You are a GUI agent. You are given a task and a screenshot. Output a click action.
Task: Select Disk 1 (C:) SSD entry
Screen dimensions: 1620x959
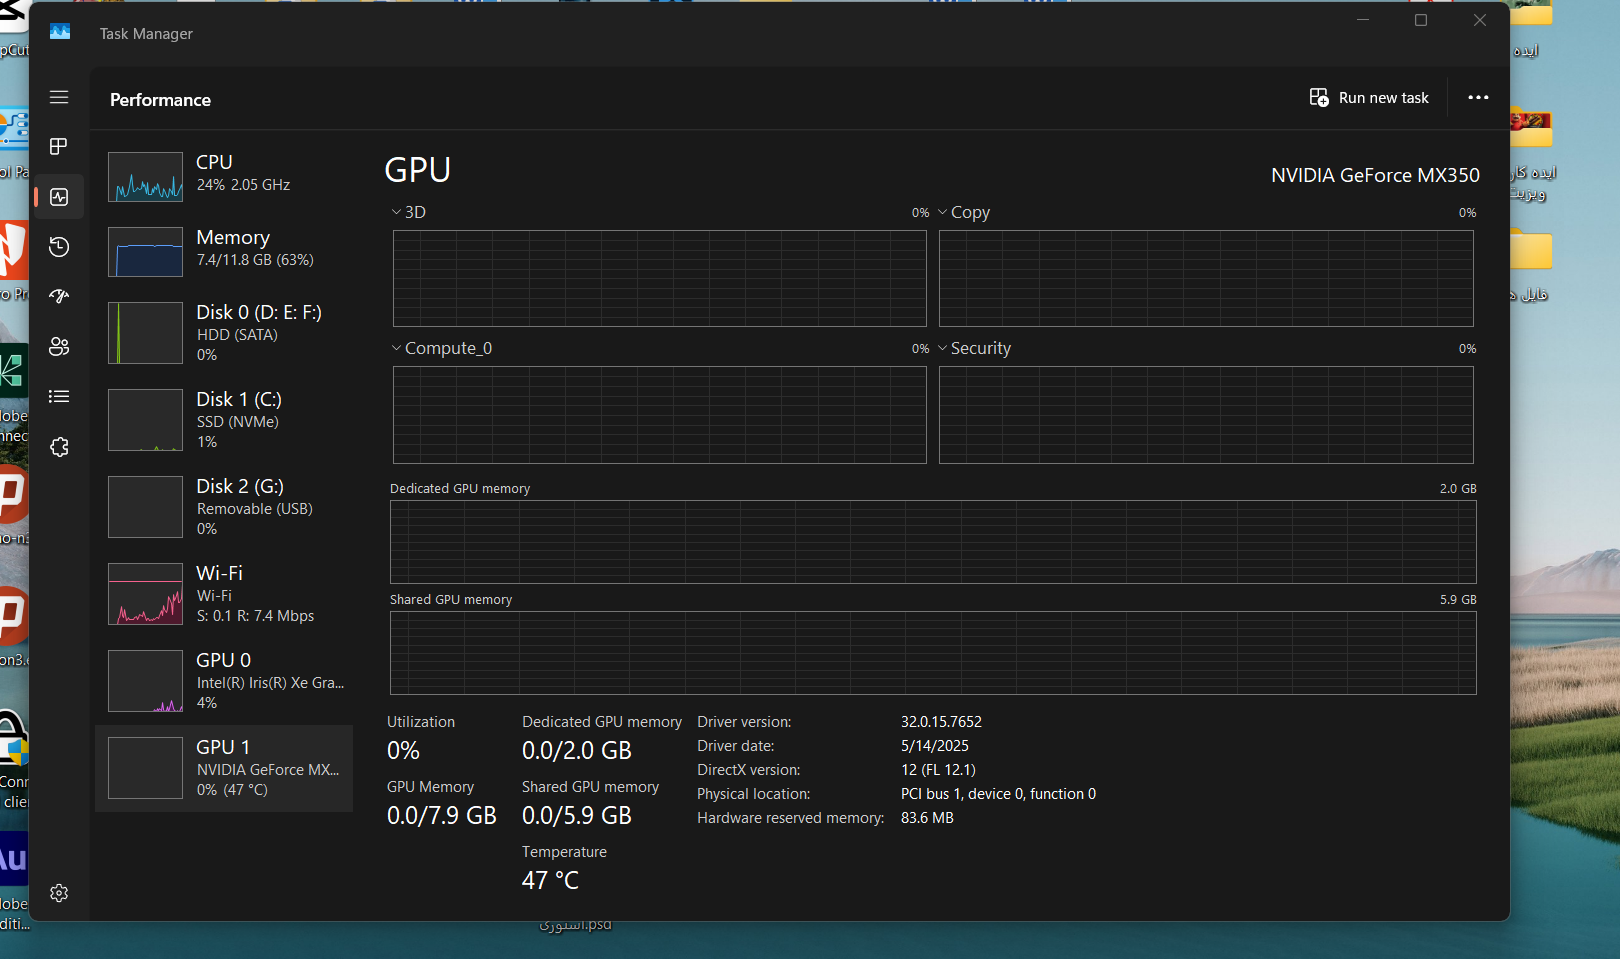pos(224,419)
